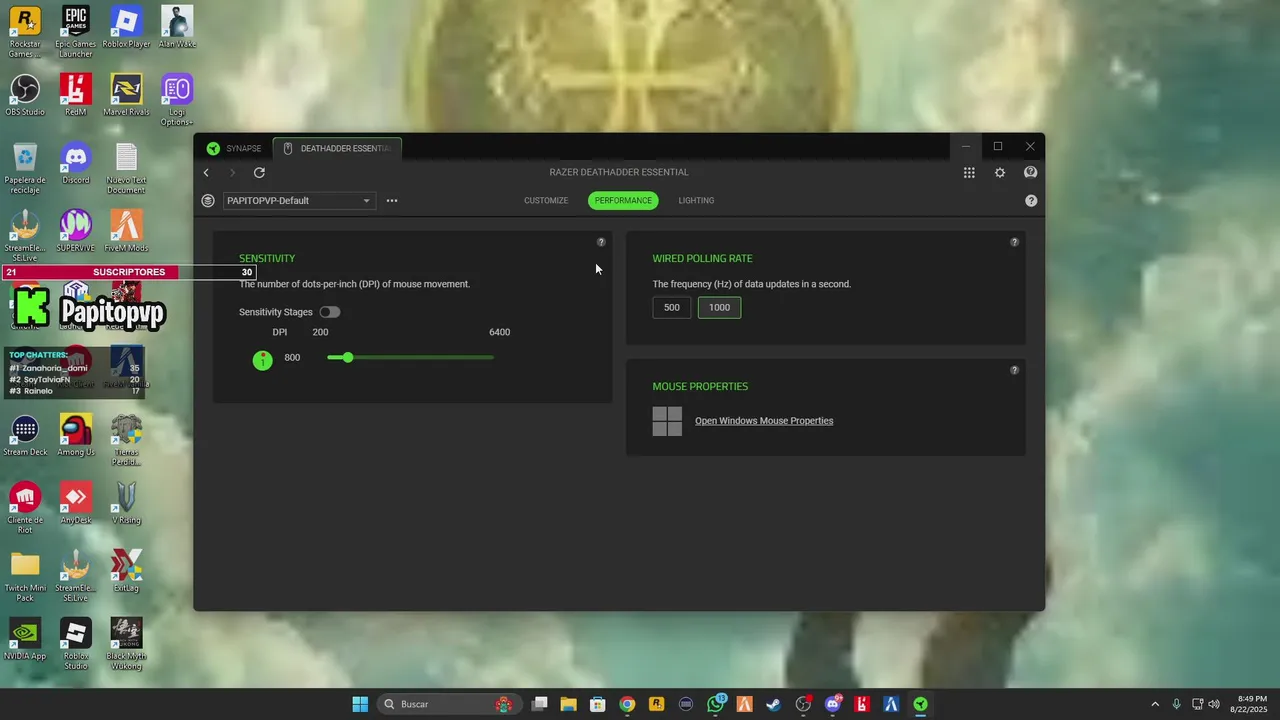Click the 800 DPI value
1280x720 pixels.
[x=292, y=358]
